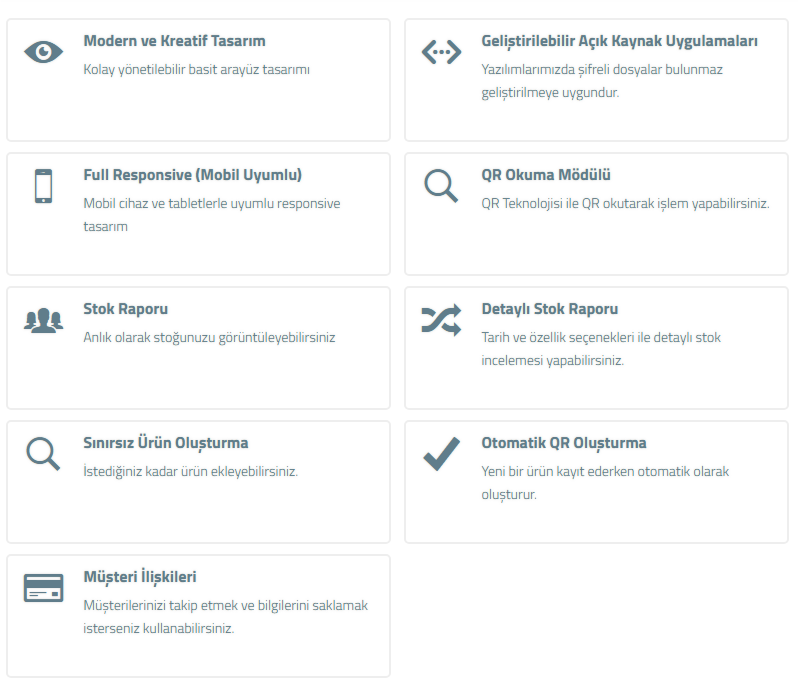Click the Müşteri İlişkileri heading
This screenshot has height=684, width=803.
139,577
